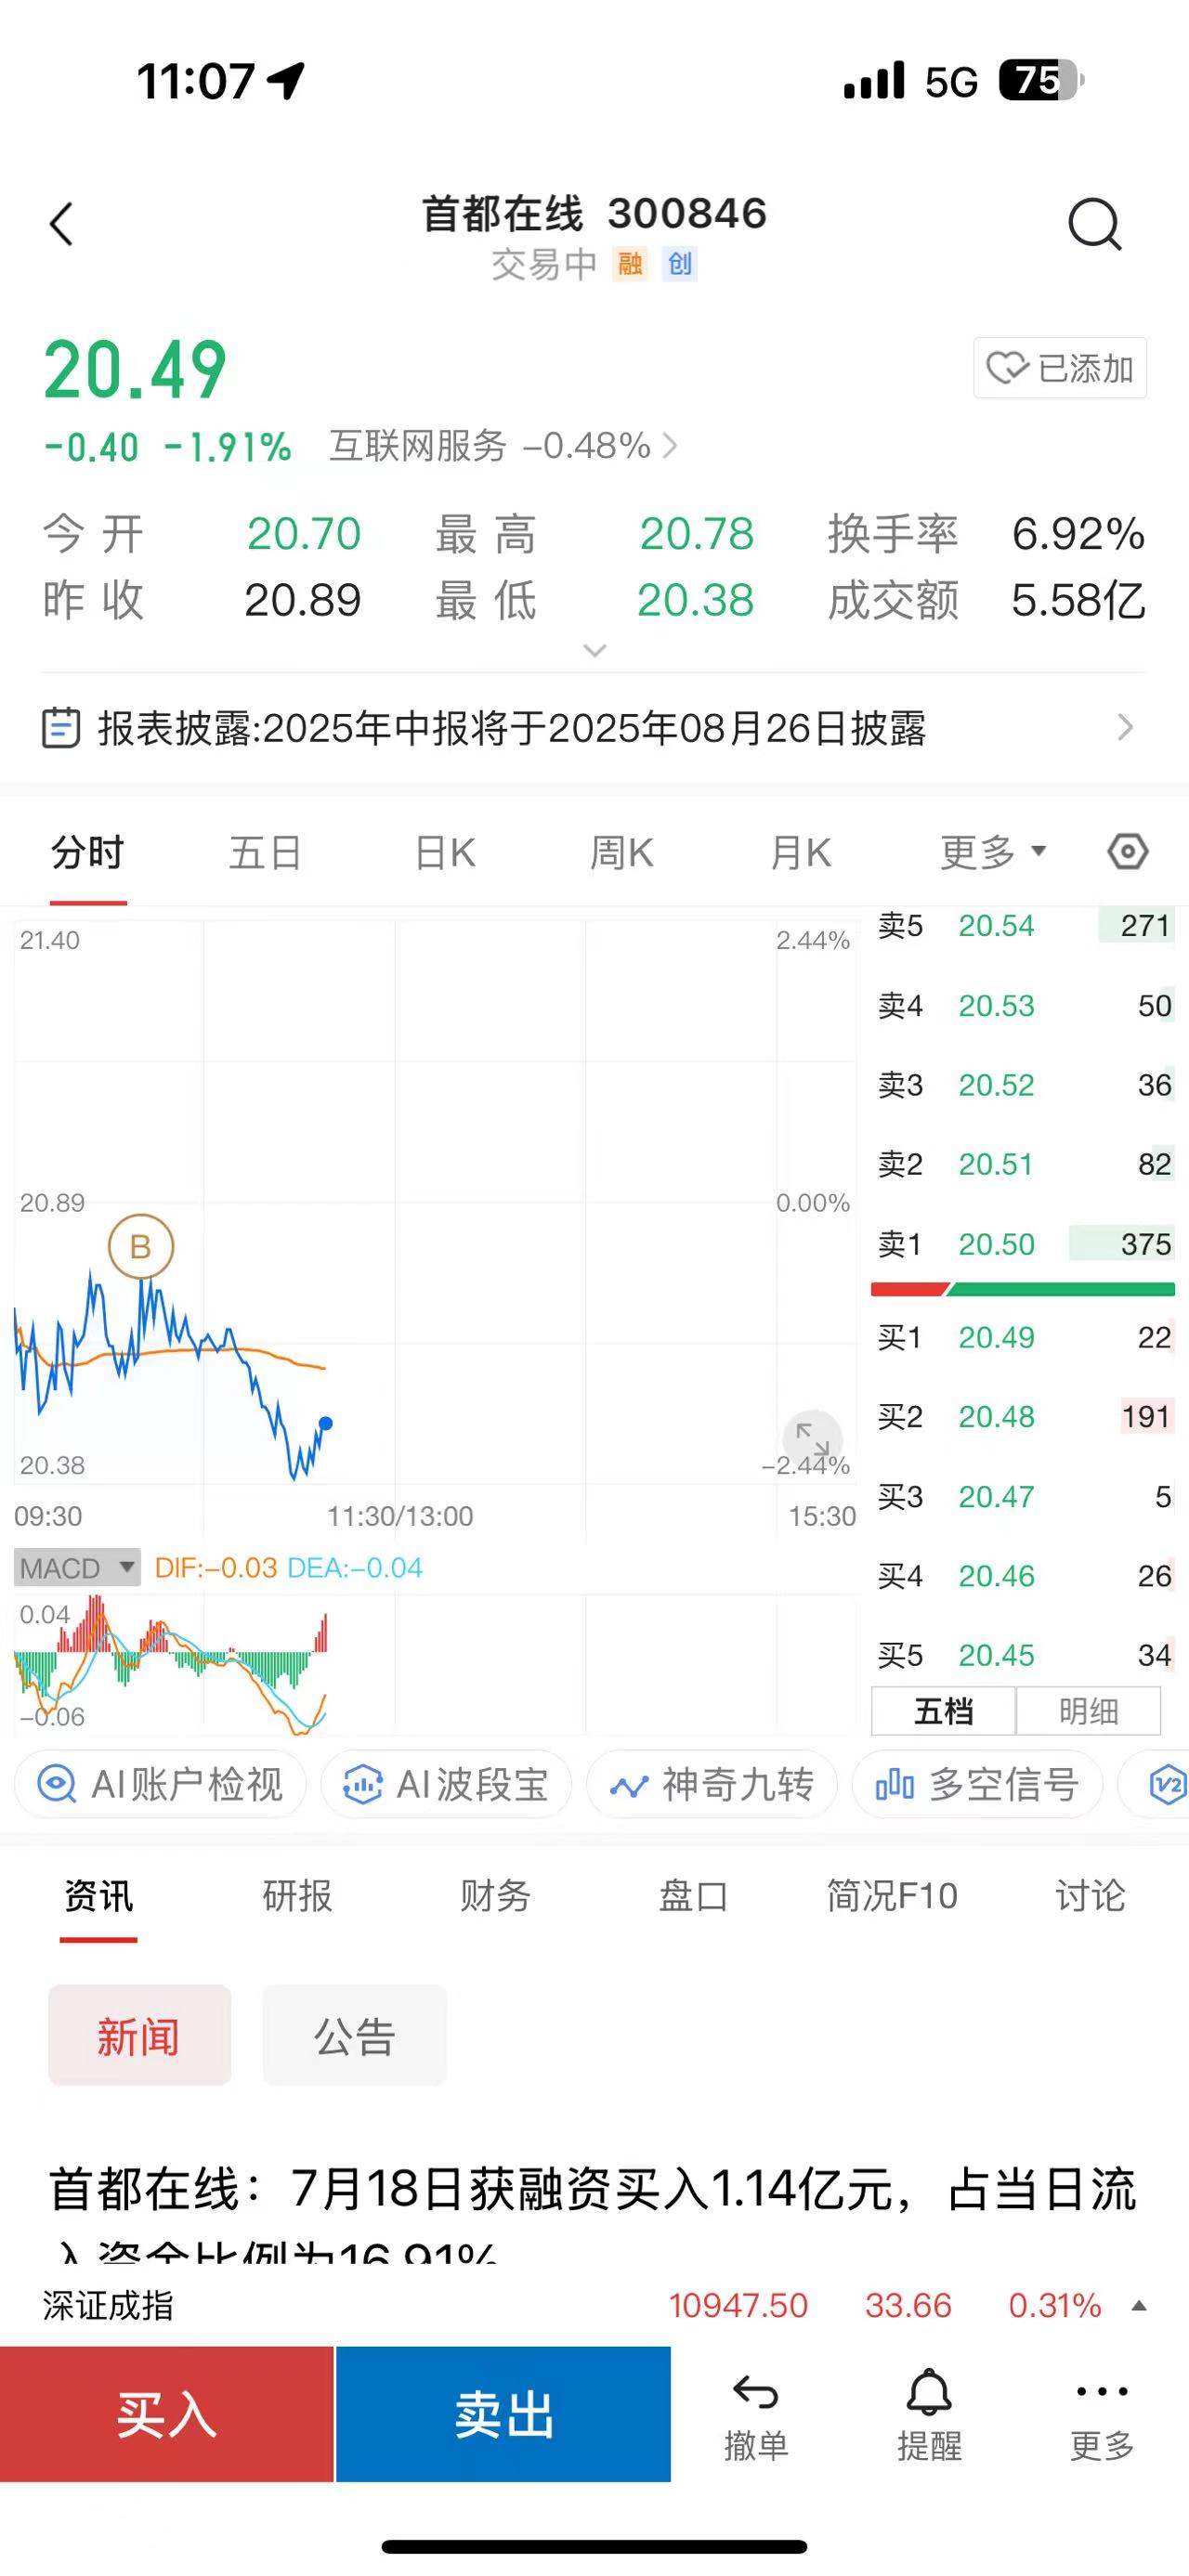Tap the MACD histogram chart
The width and height of the screenshot is (1189, 2576).
tap(435, 1662)
